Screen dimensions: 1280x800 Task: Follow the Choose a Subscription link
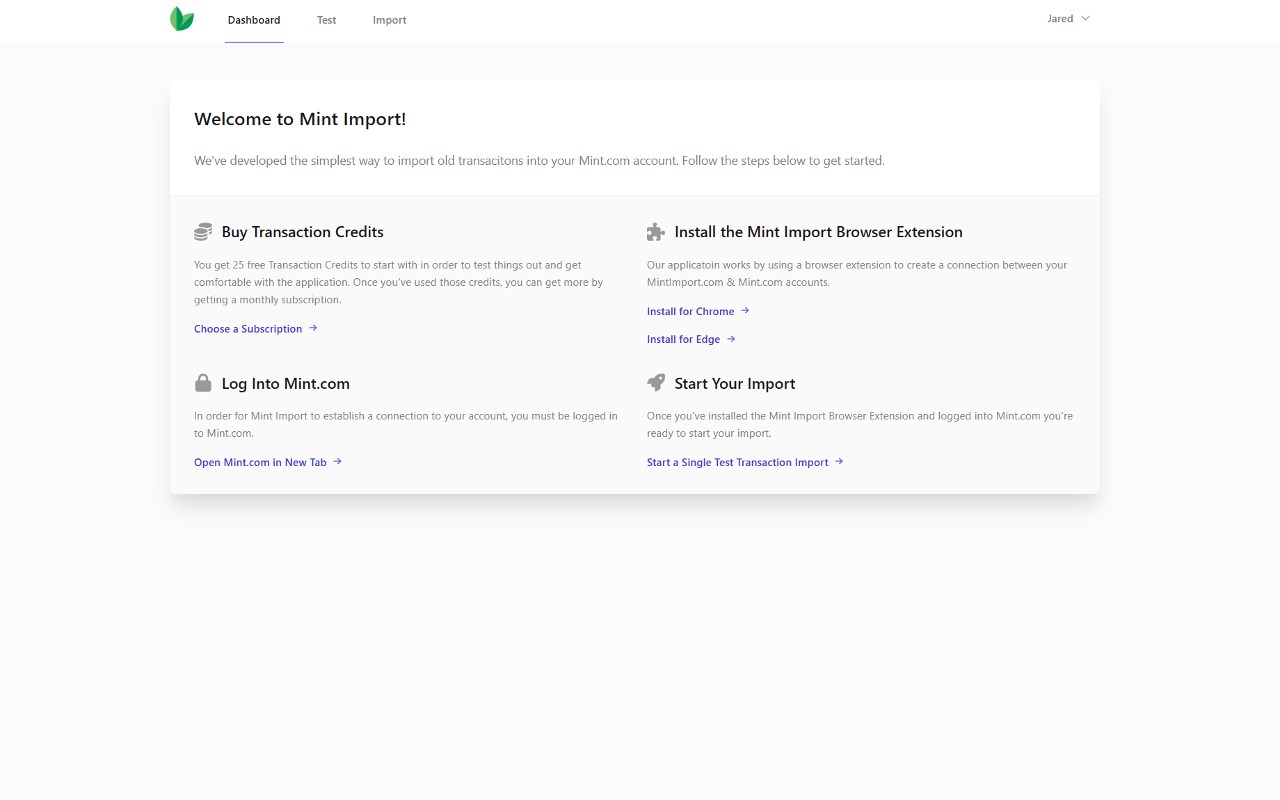tap(248, 329)
